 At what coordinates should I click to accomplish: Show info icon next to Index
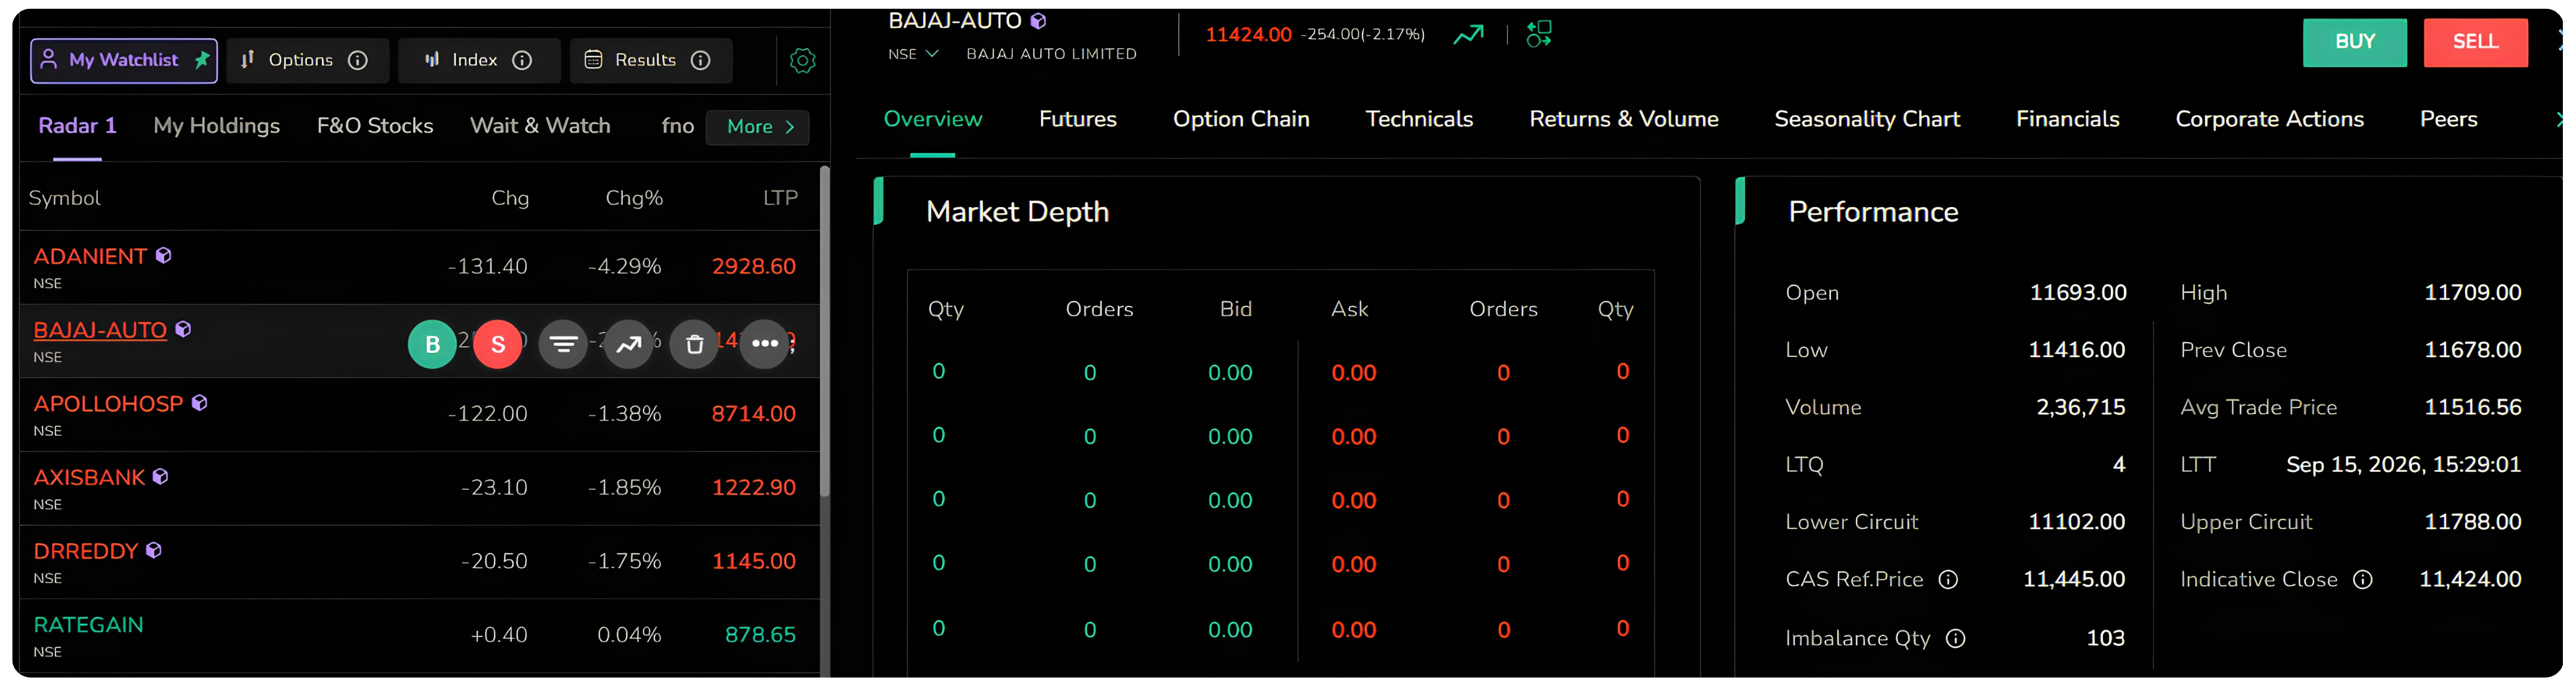pos(522,60)
